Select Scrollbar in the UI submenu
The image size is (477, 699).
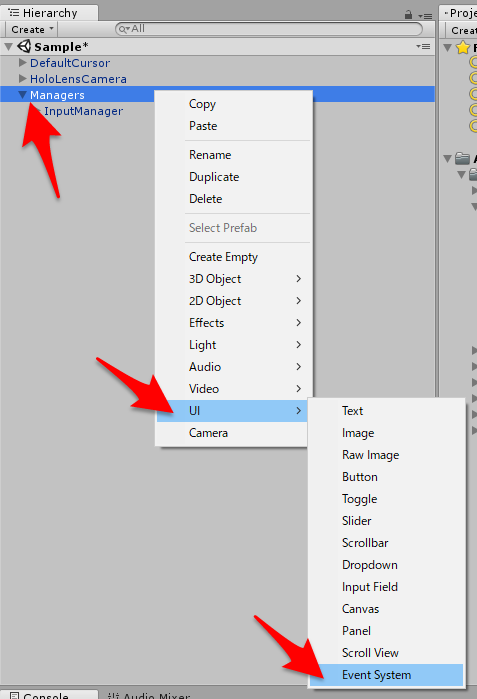386,543
